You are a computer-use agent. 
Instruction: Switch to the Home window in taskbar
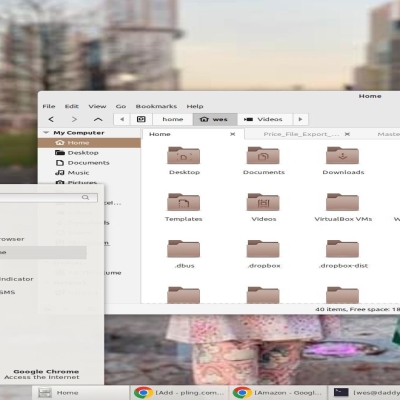pos(80,393)
